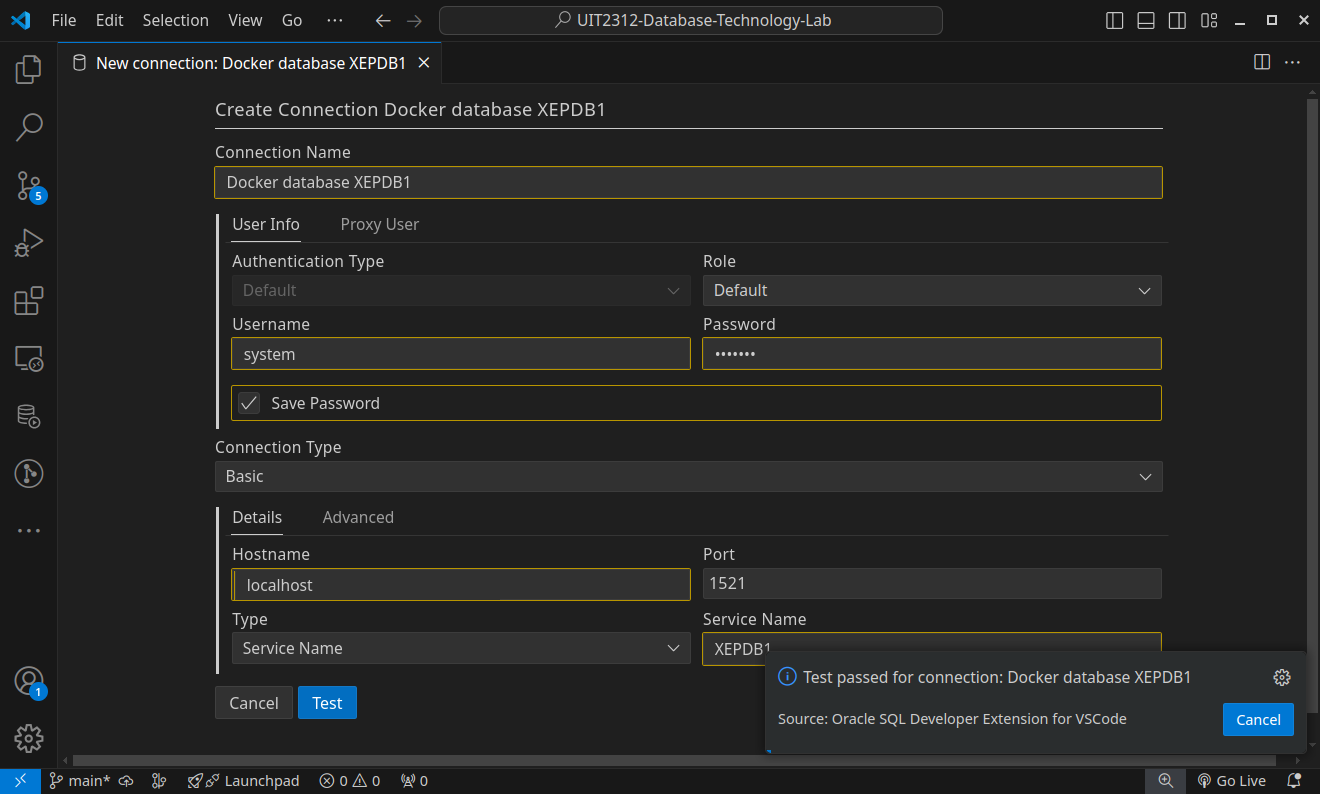Click Go Live in the status bar
Viewport: 1320px width, 794px height.
[x=1232, y=780]
